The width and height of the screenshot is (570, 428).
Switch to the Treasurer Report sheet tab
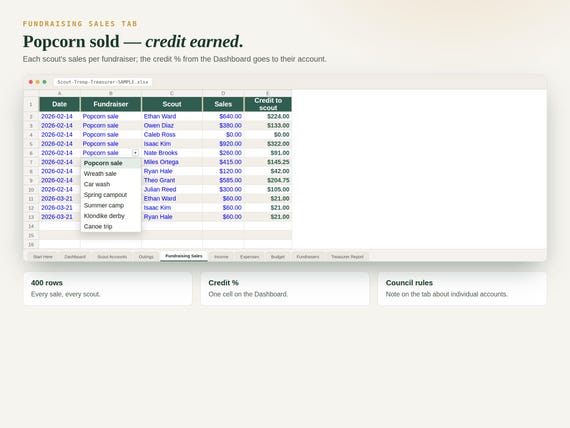[x=347, y=257]
